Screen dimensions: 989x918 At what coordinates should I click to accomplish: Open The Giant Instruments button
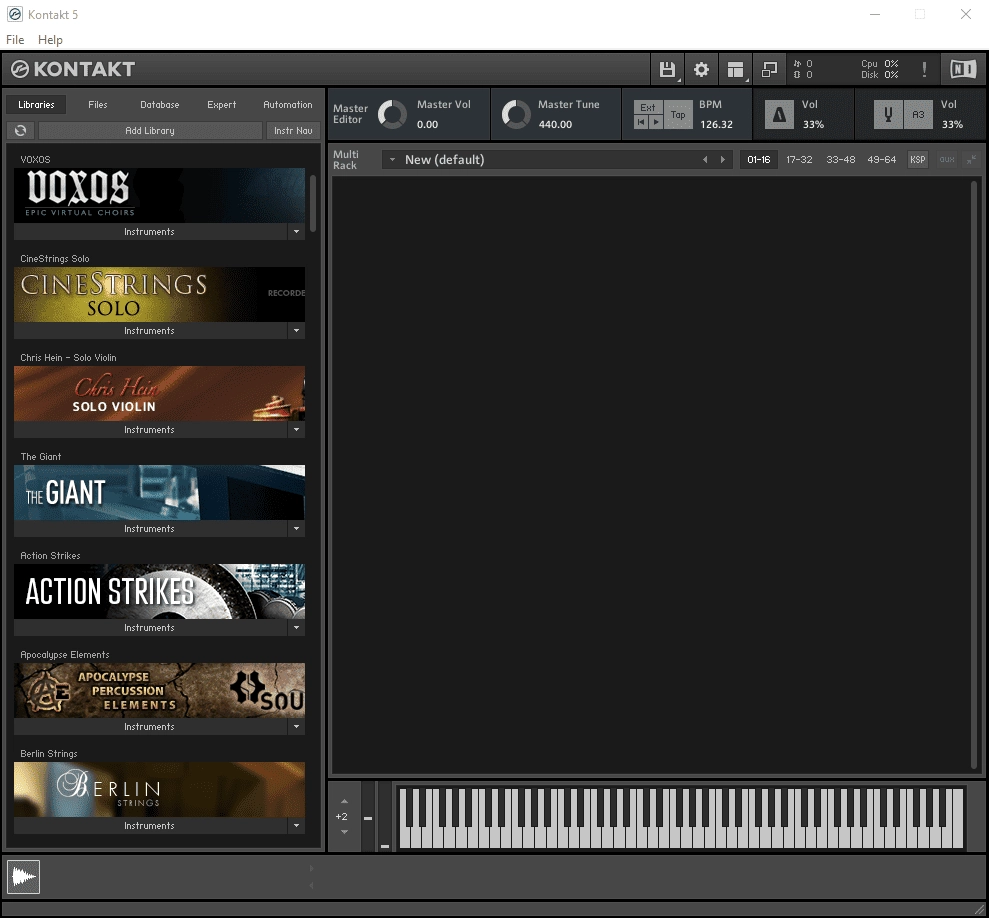[150, 529]
